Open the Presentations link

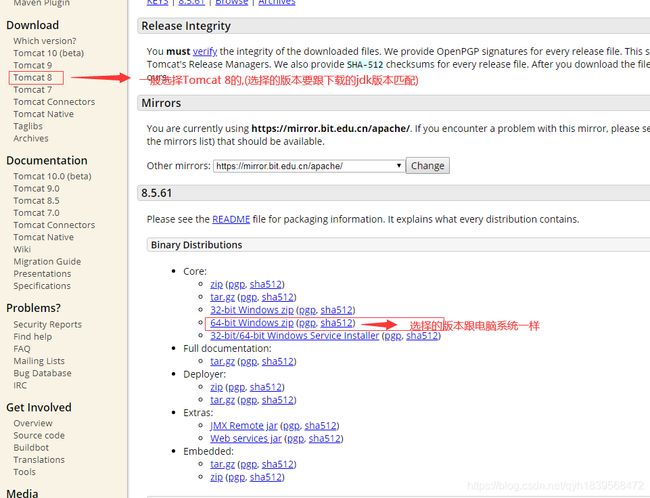pos(42,274)
